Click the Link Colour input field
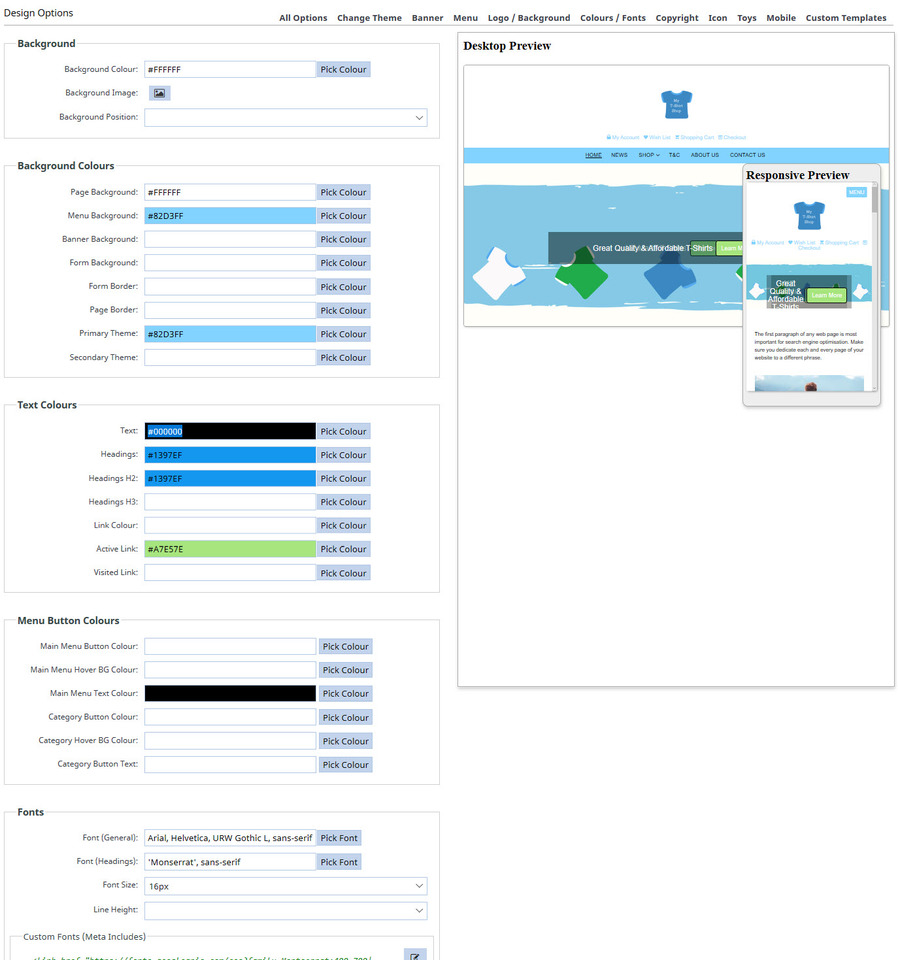This screenshot has height=960, width=898. (x=229, y=525)
